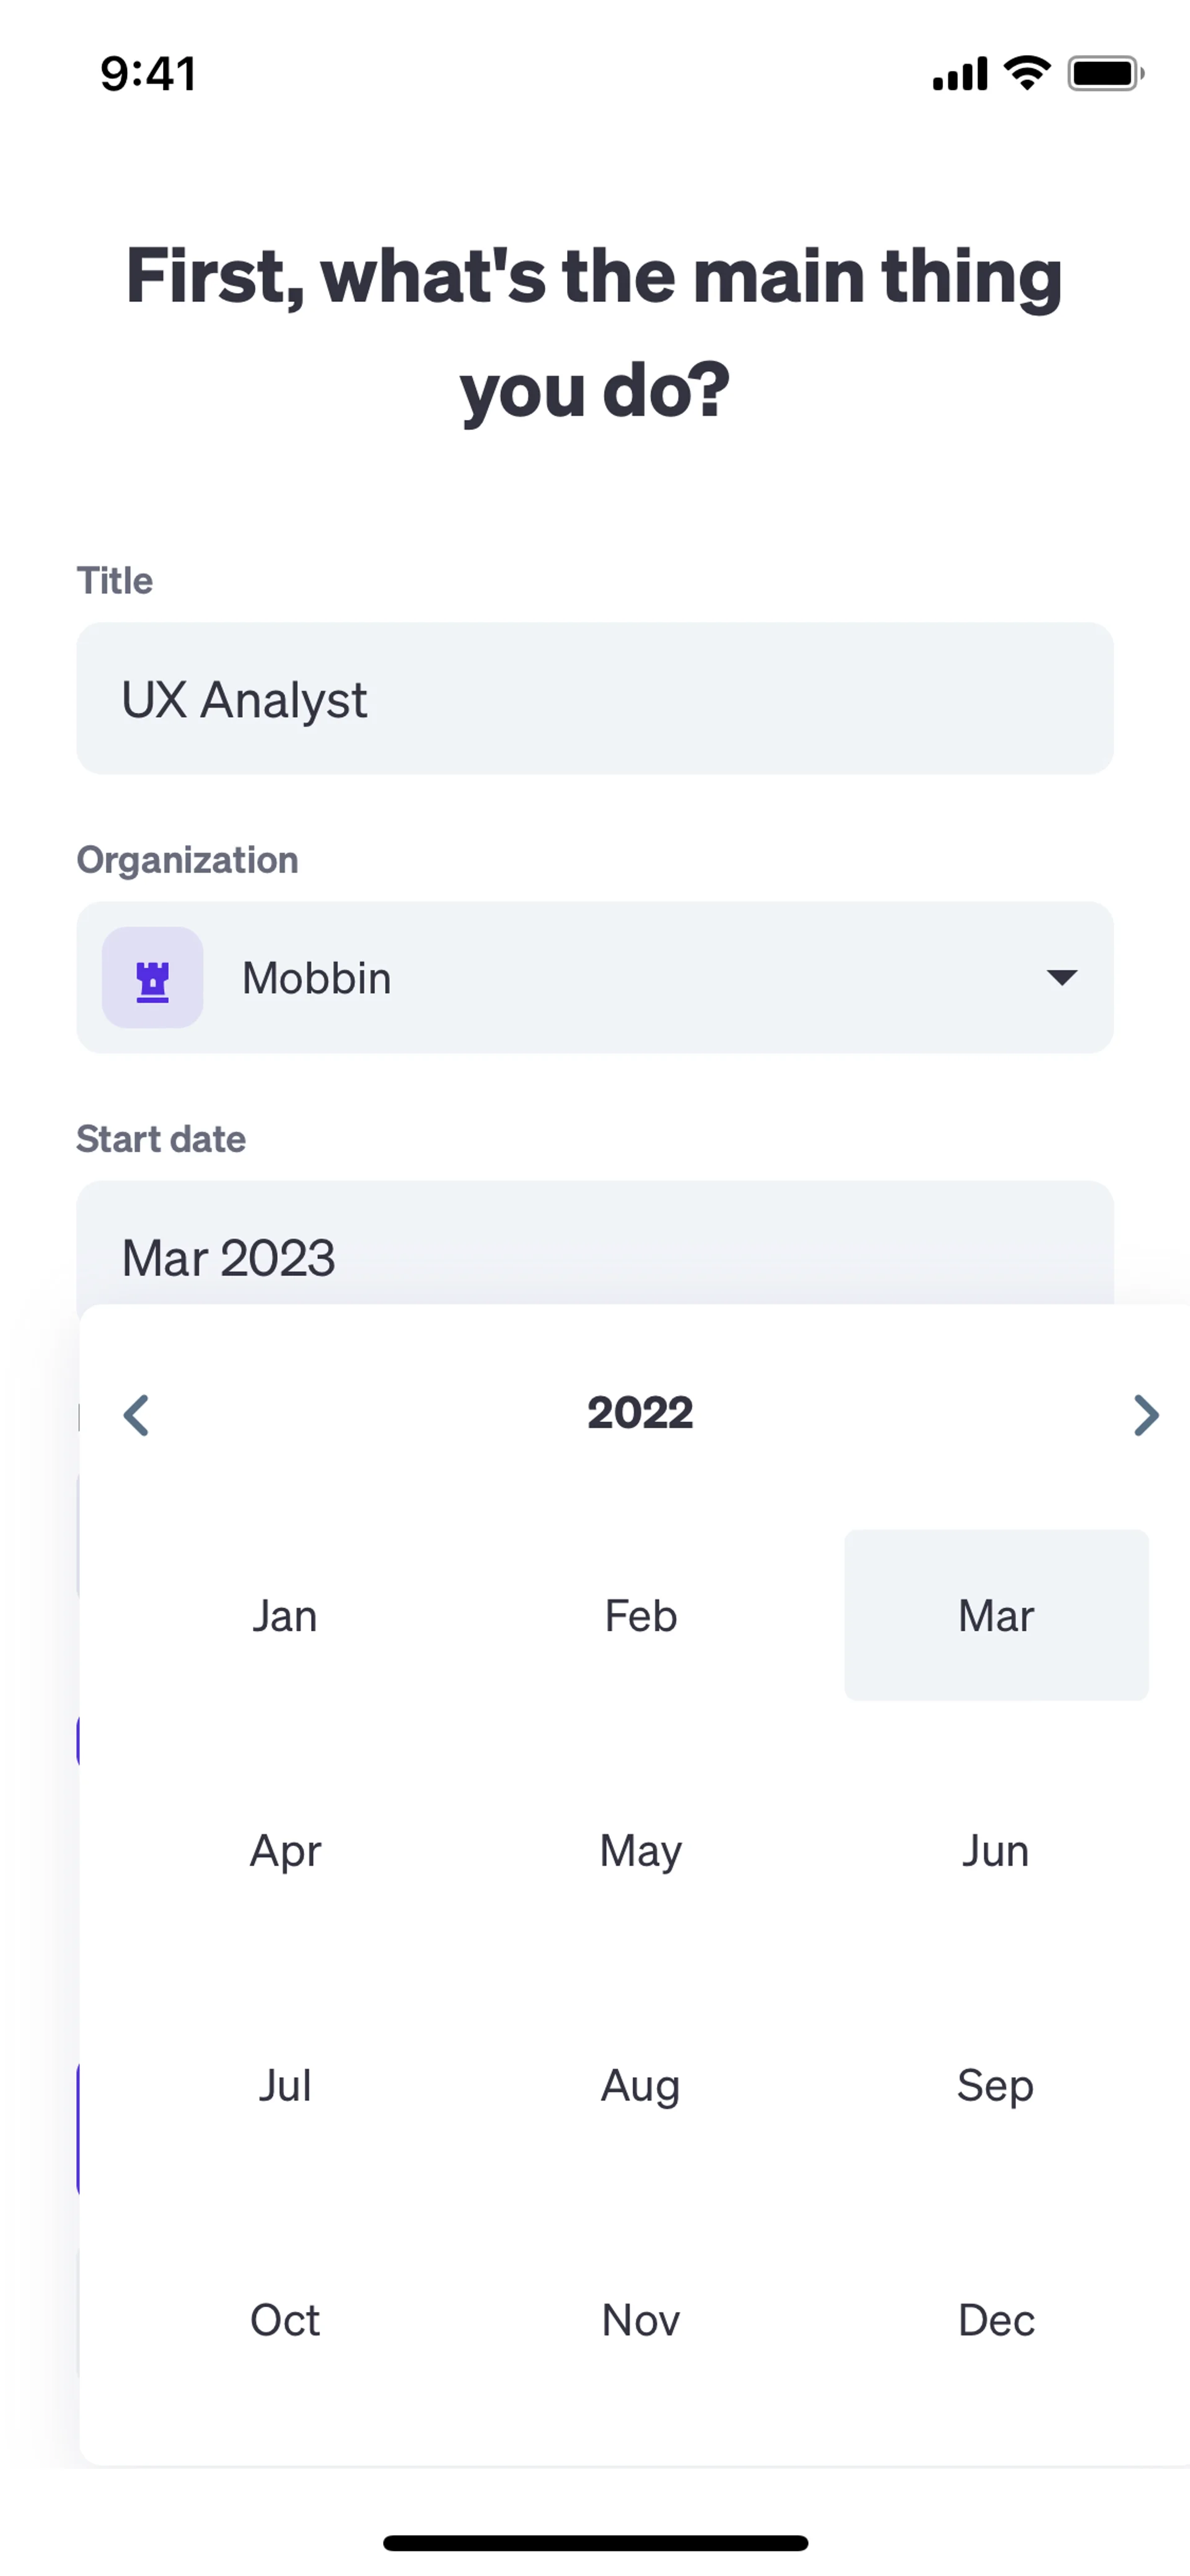1190x2576 pixels.
Task: Pick Apr from the month grid
Action: (x=285, y=1851)
